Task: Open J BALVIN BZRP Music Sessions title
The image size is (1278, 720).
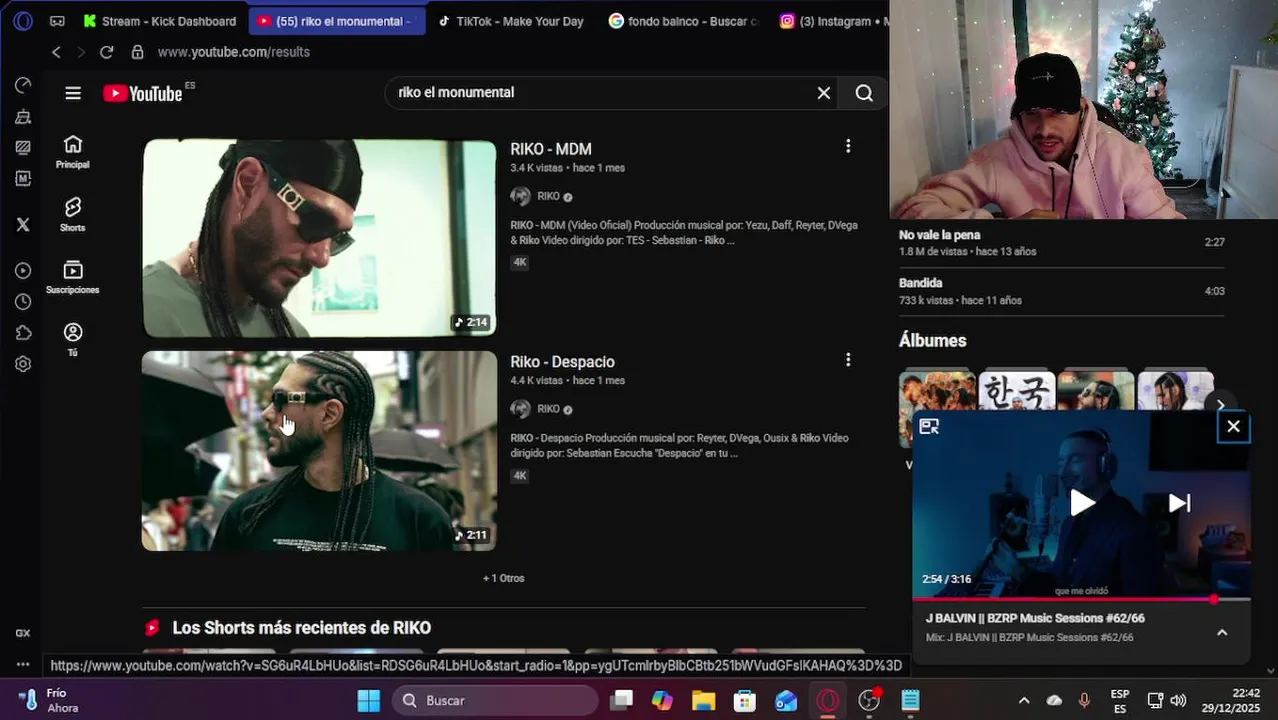Action: click(x=1035, y=618)
